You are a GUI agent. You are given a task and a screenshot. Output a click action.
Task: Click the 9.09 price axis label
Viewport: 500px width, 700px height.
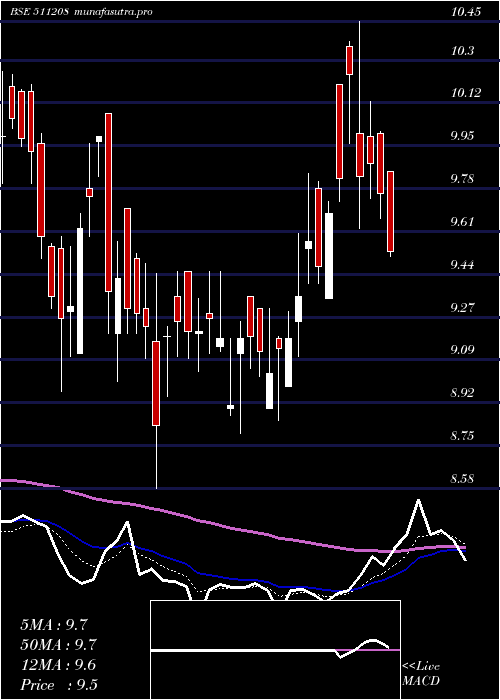463,350
